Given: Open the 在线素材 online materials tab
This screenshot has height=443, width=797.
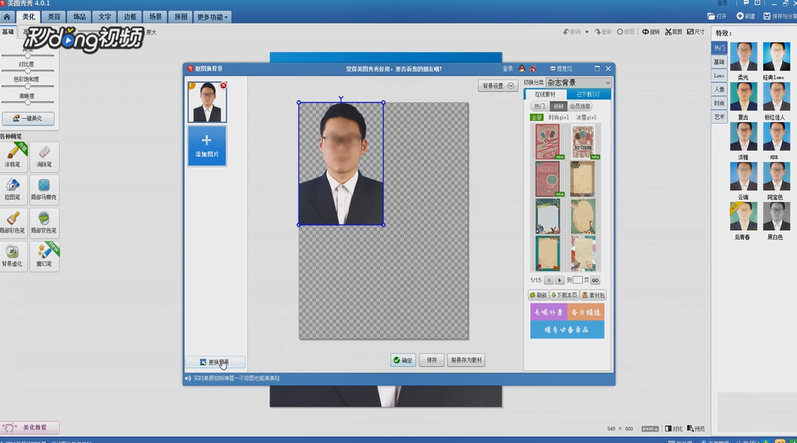Looking at the screenshot, I should point(545,94).
